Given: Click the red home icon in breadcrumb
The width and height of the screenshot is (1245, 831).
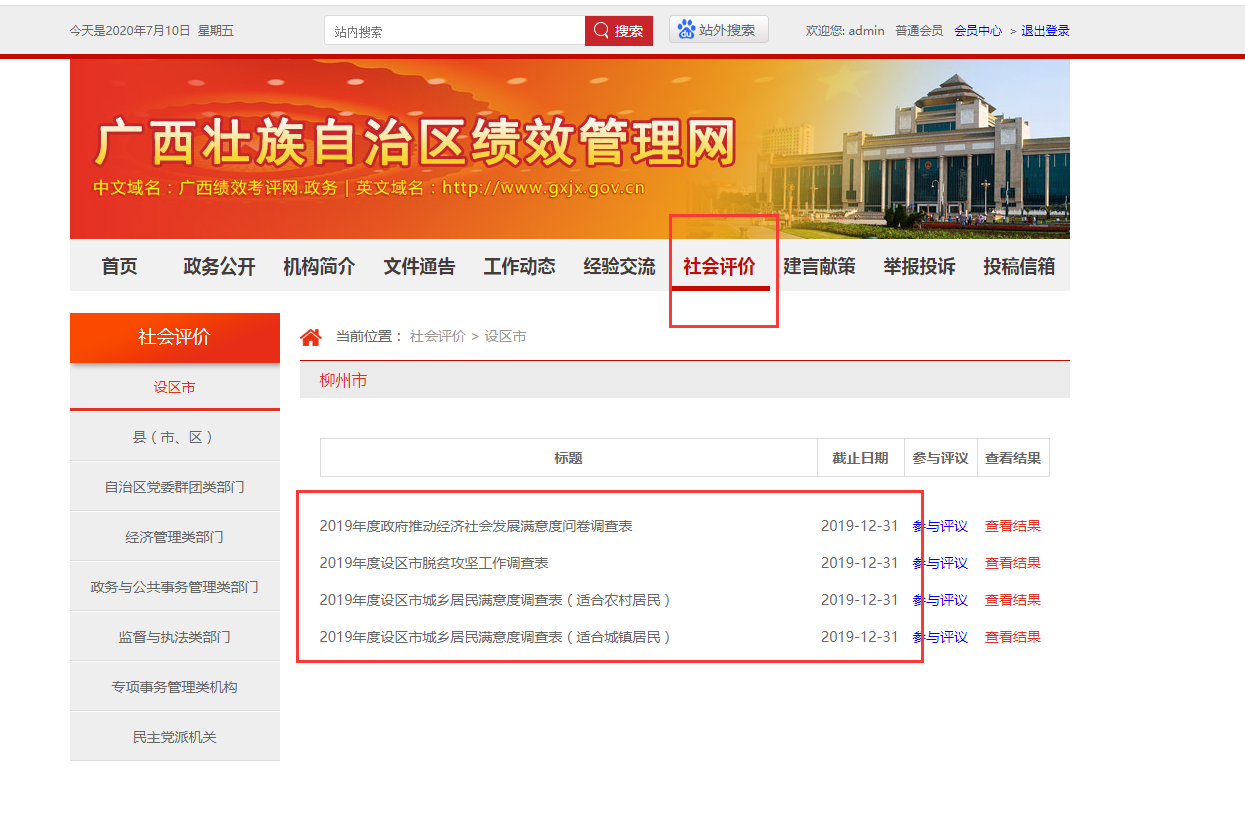Looking at the screenshot, I should [311, 337].
